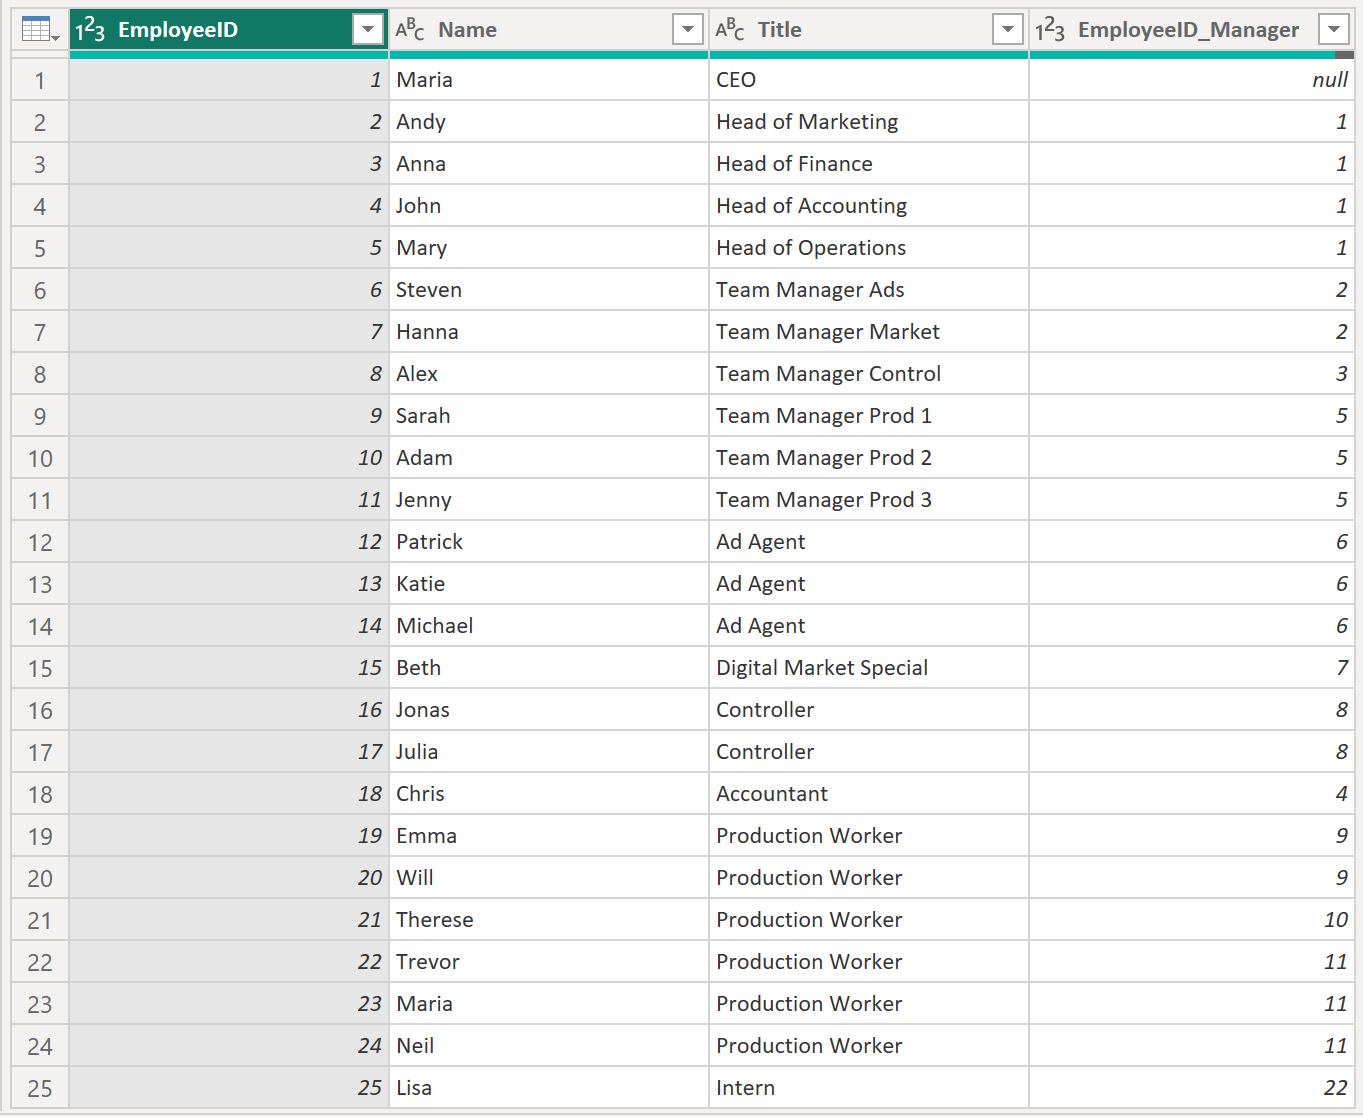The width and height of the screenshot is (1363, 1117).
Task: Open the filter dropdown on Title column
Action: coord(1007,29)
